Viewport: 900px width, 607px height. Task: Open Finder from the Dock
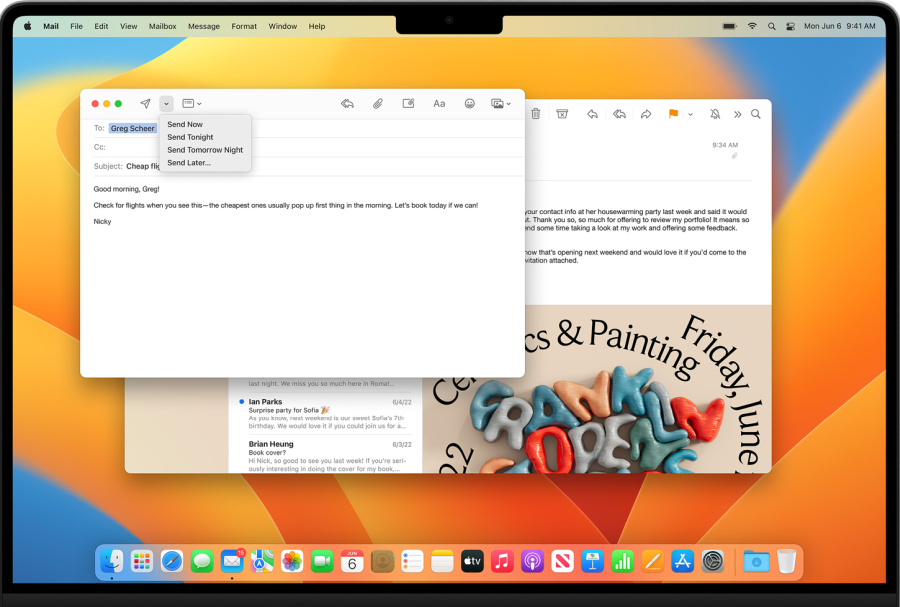(x=112, y=561)
